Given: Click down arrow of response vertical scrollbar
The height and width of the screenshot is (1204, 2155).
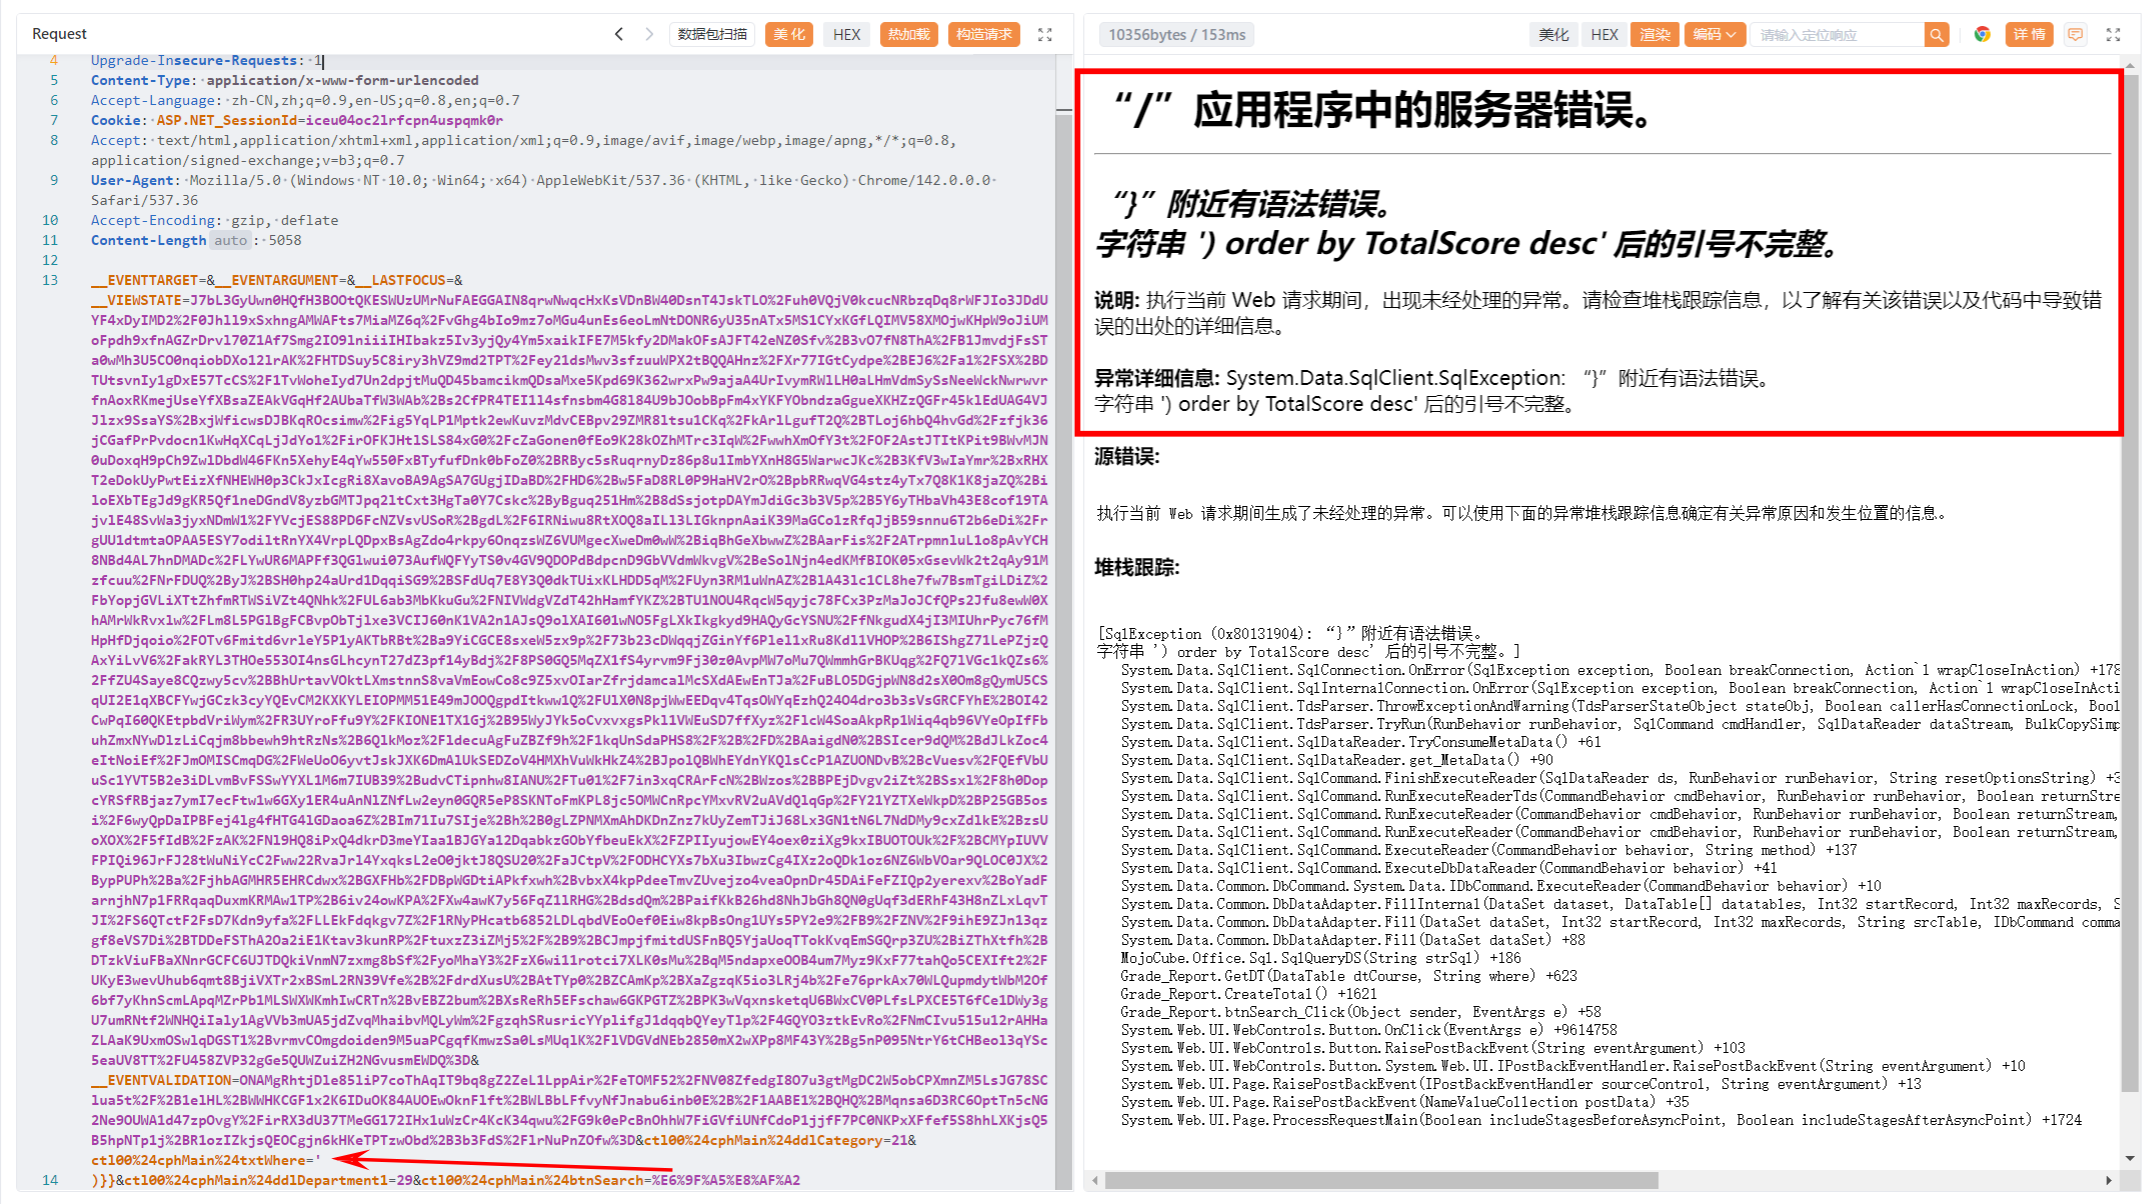Looking at the screenshot, I should pos(2130,1159).
